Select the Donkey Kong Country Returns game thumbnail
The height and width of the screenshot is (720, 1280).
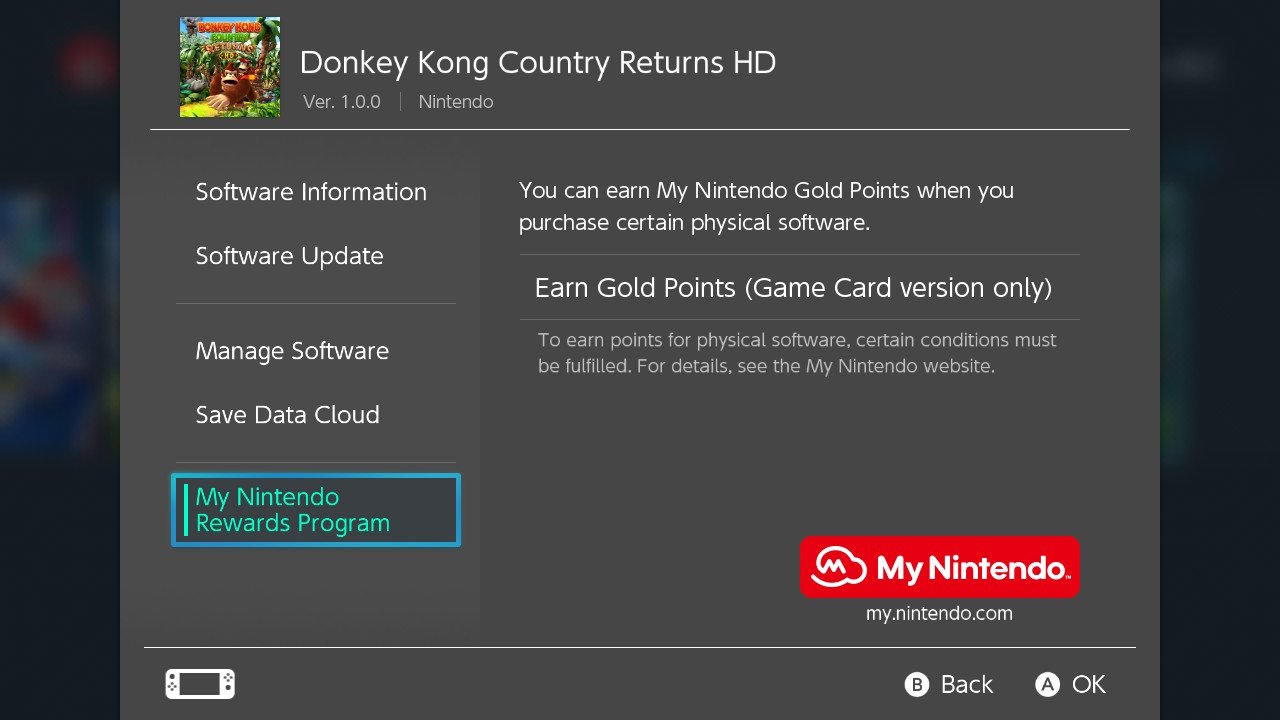coord(230,67)
